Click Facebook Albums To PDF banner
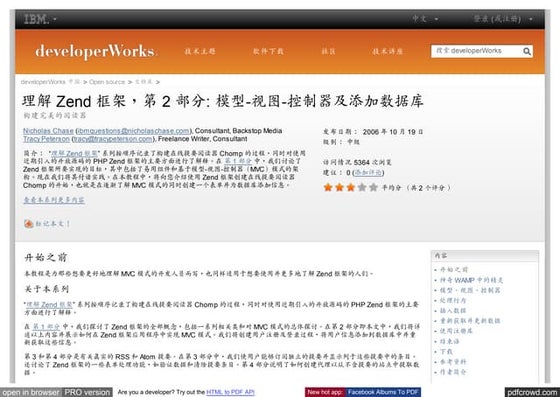The height and width of the screenshot is (397, 560). click(383, 392)
